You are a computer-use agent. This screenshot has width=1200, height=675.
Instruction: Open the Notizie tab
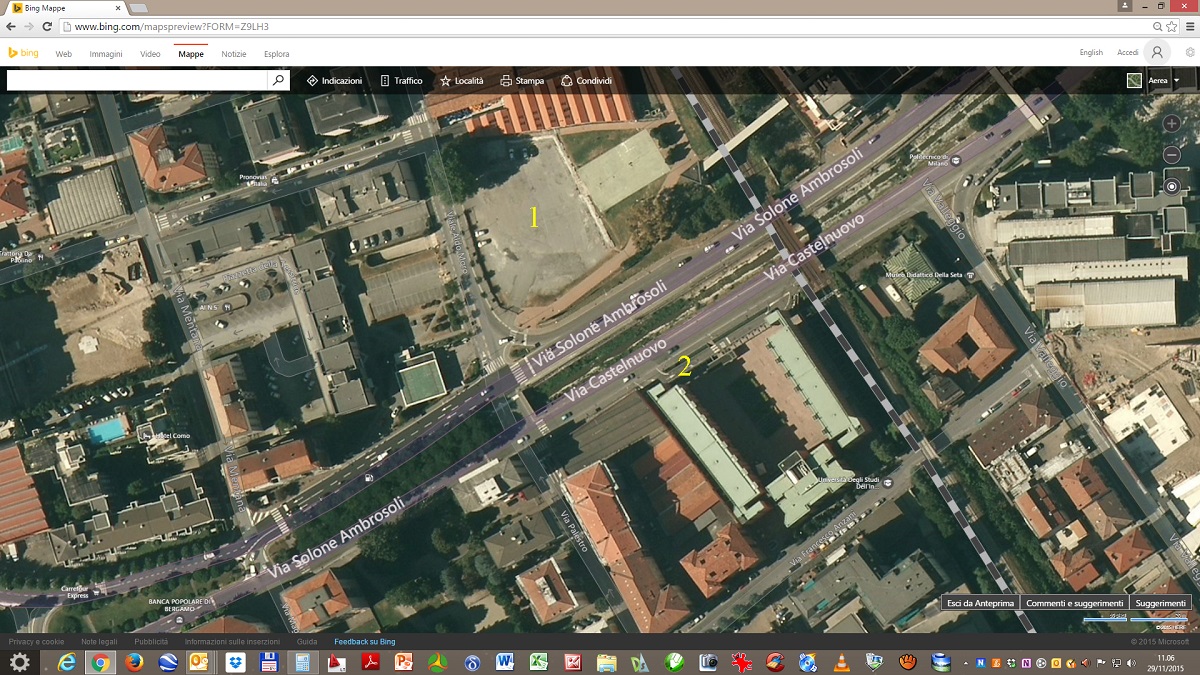(x=234, y=54)
